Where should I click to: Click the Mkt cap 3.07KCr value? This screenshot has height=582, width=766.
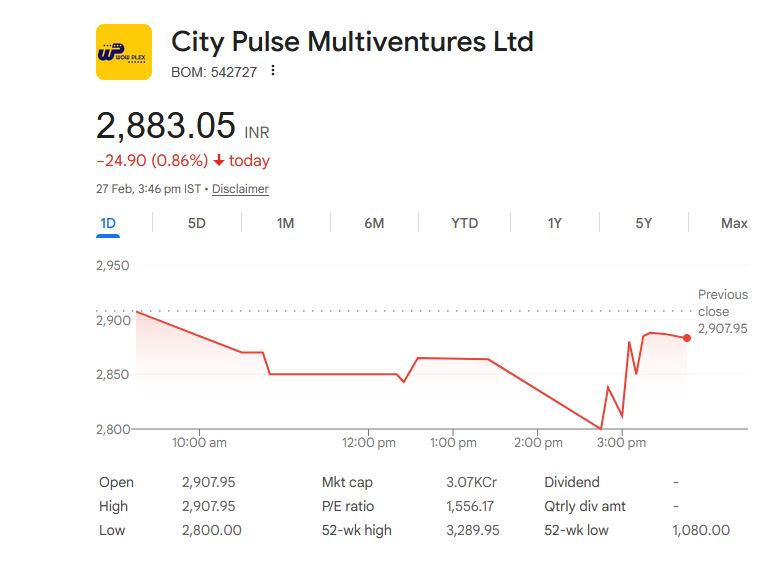470,482
